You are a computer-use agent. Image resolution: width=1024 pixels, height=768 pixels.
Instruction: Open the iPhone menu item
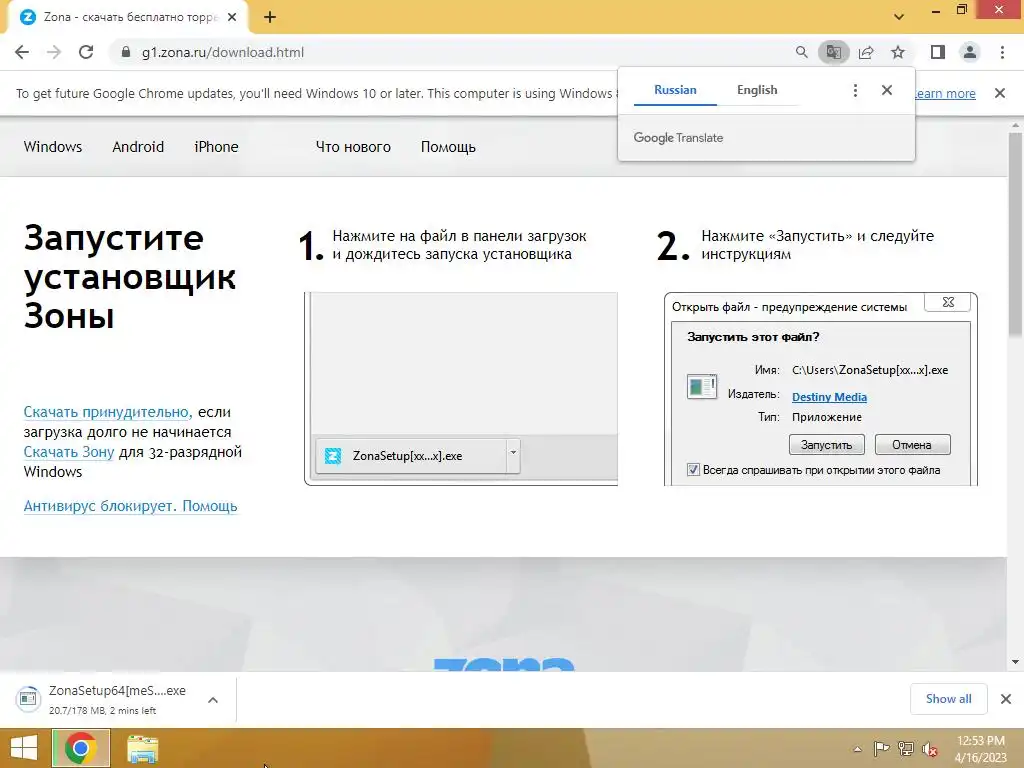[x=216, y=147]
